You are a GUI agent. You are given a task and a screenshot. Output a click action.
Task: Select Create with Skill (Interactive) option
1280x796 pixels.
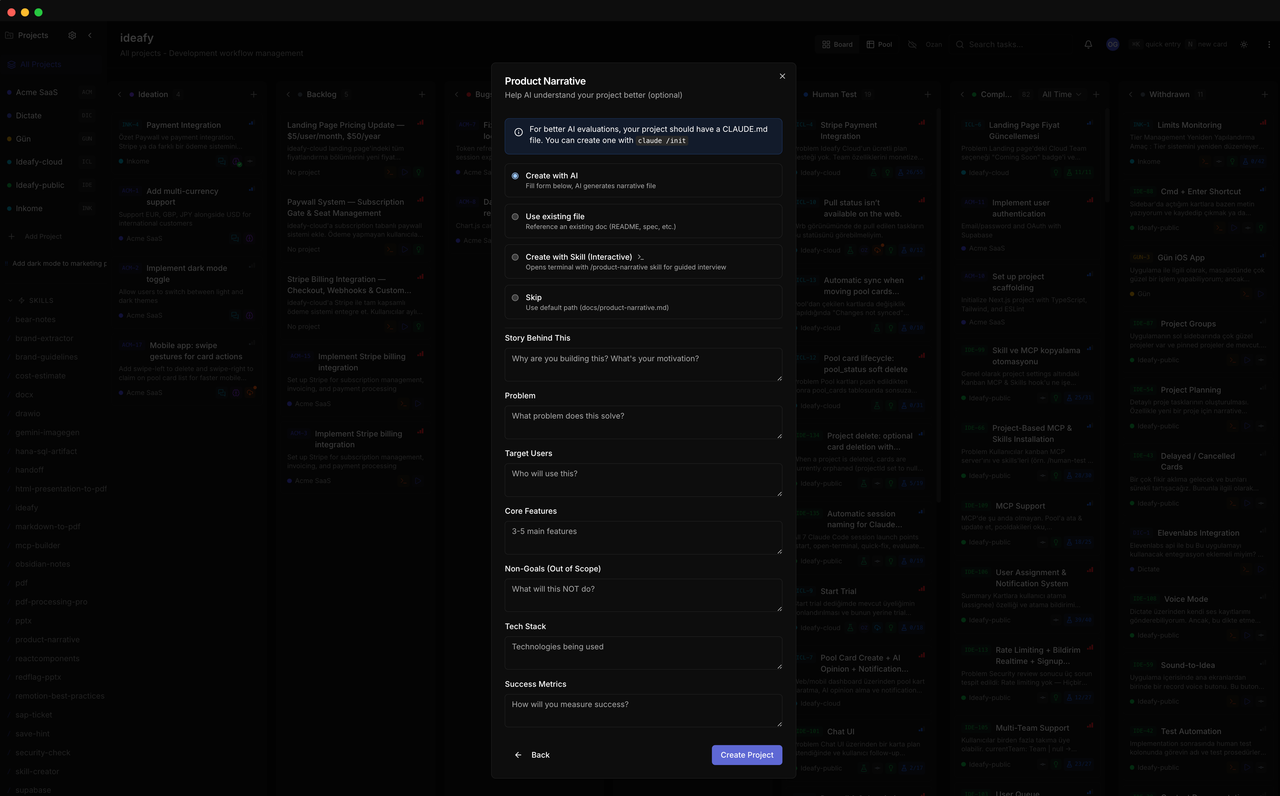tap(515, 257)
